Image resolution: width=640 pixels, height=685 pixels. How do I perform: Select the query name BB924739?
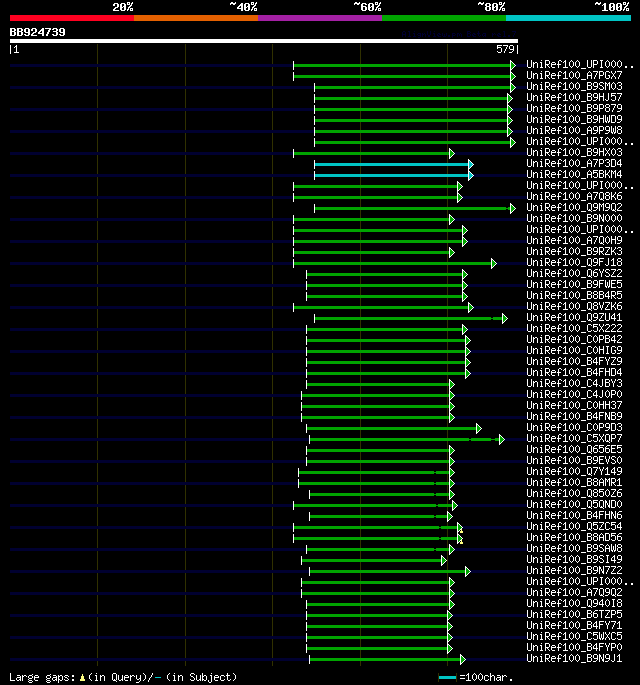[x=38, y=32]
